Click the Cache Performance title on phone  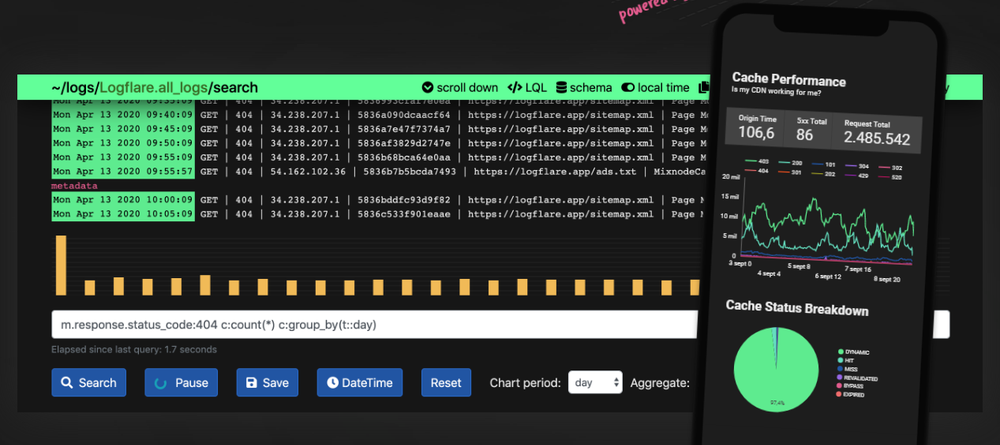789,79
